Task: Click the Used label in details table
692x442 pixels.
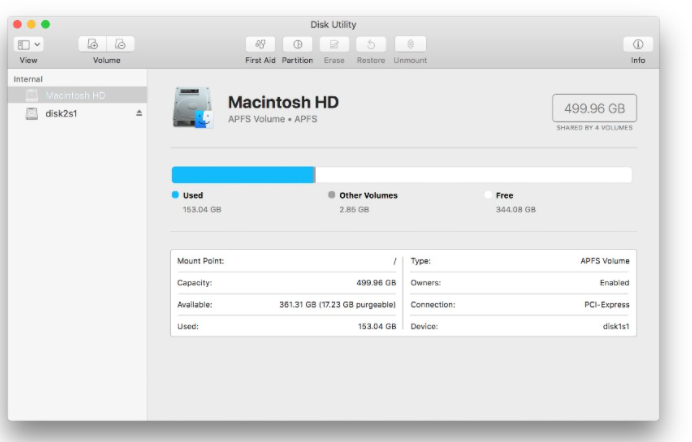Action: coord(188,326)
